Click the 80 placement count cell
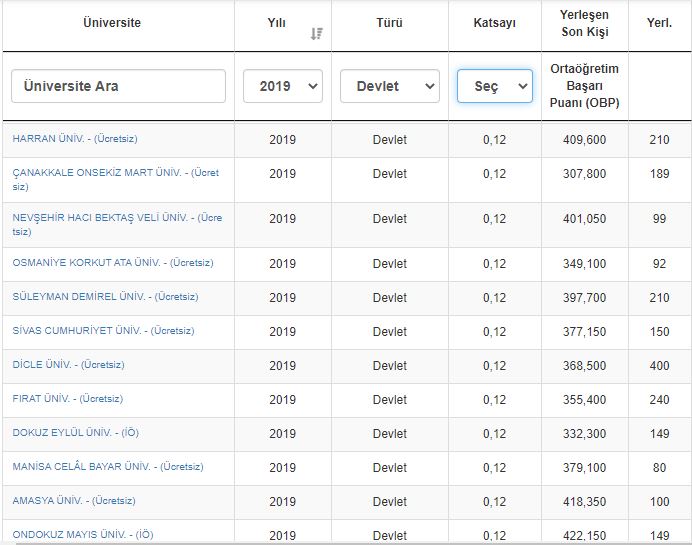This screenshot has height=545, width=692. click(x=660, y=468)
